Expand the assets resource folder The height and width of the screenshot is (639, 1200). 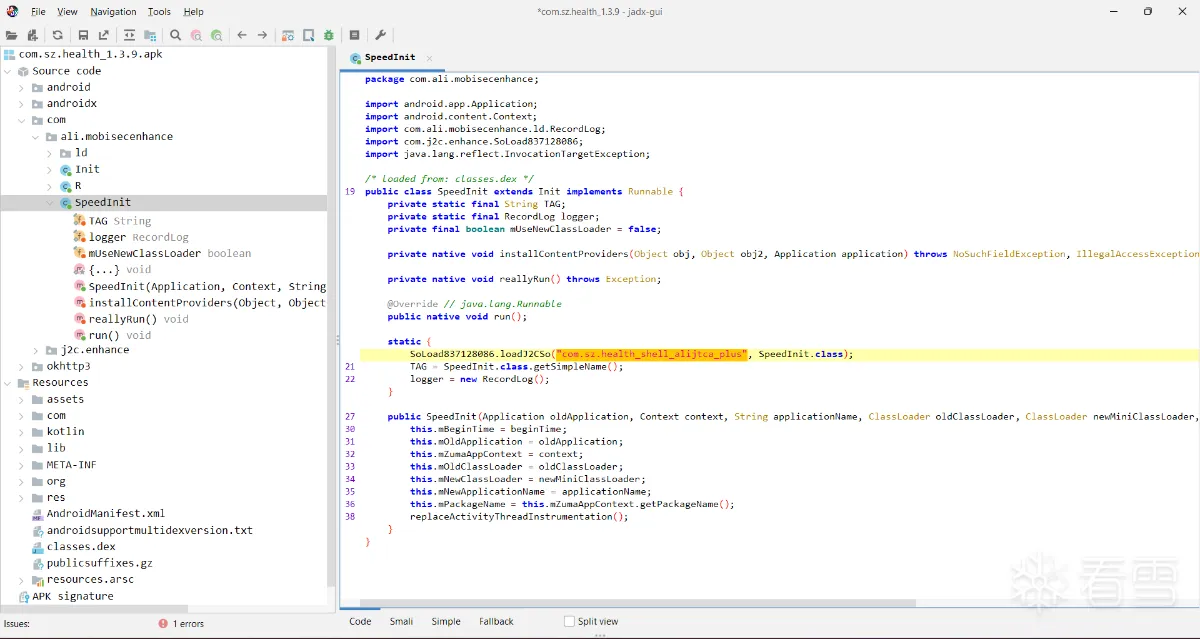coord(21,399)
